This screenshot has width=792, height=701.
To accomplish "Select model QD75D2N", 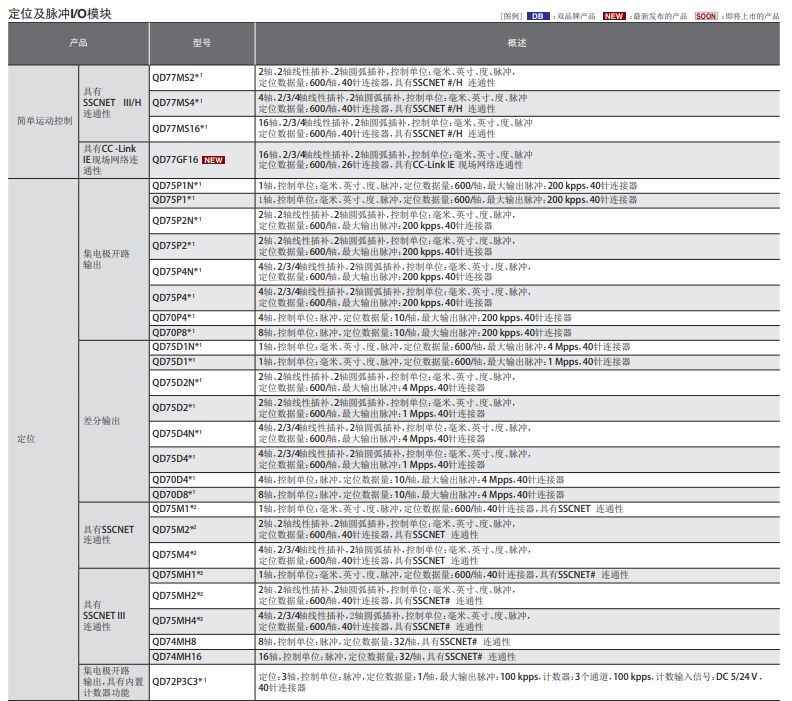I will (x=202, y=382).
